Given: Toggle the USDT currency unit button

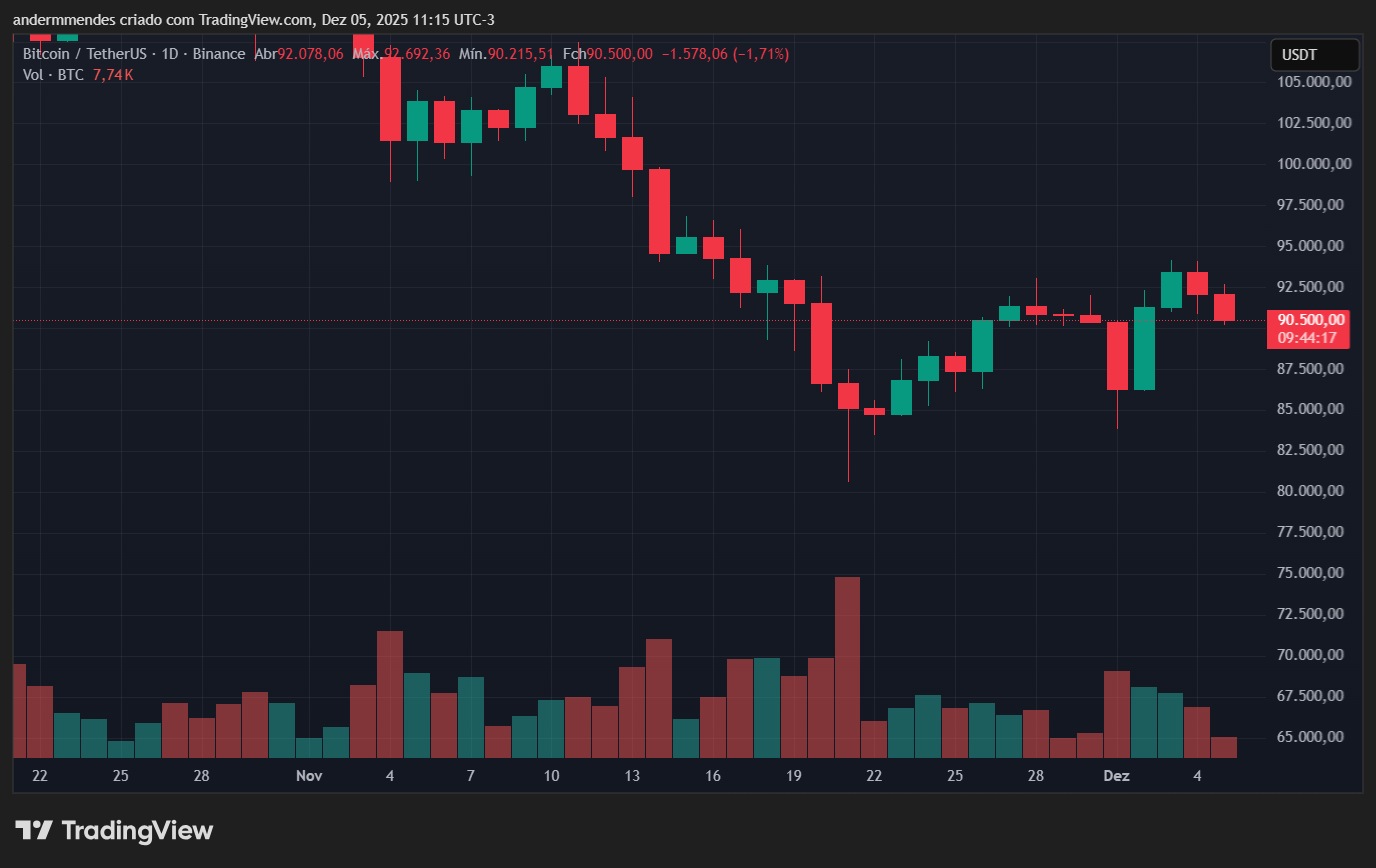Looking at the screenshot, I should 1314,54.
